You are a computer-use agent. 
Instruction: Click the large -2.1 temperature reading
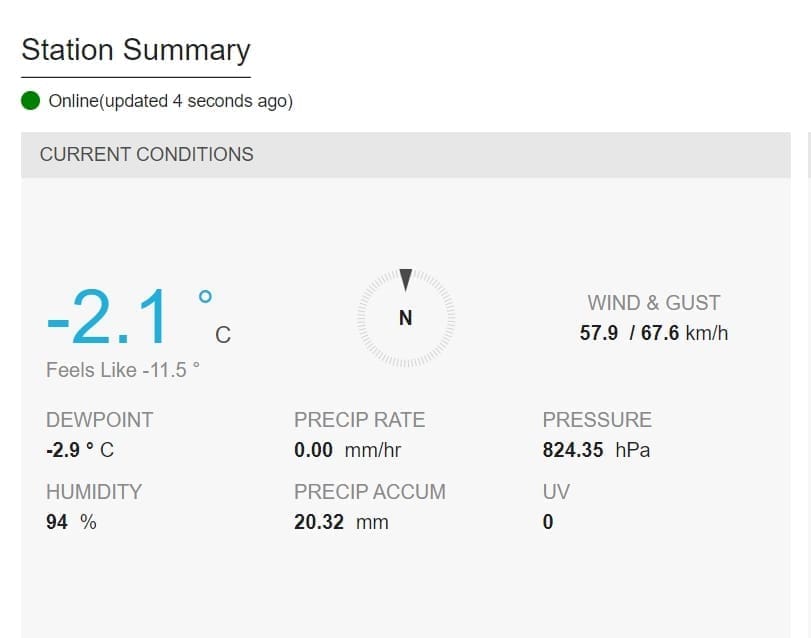pos(110,319)
